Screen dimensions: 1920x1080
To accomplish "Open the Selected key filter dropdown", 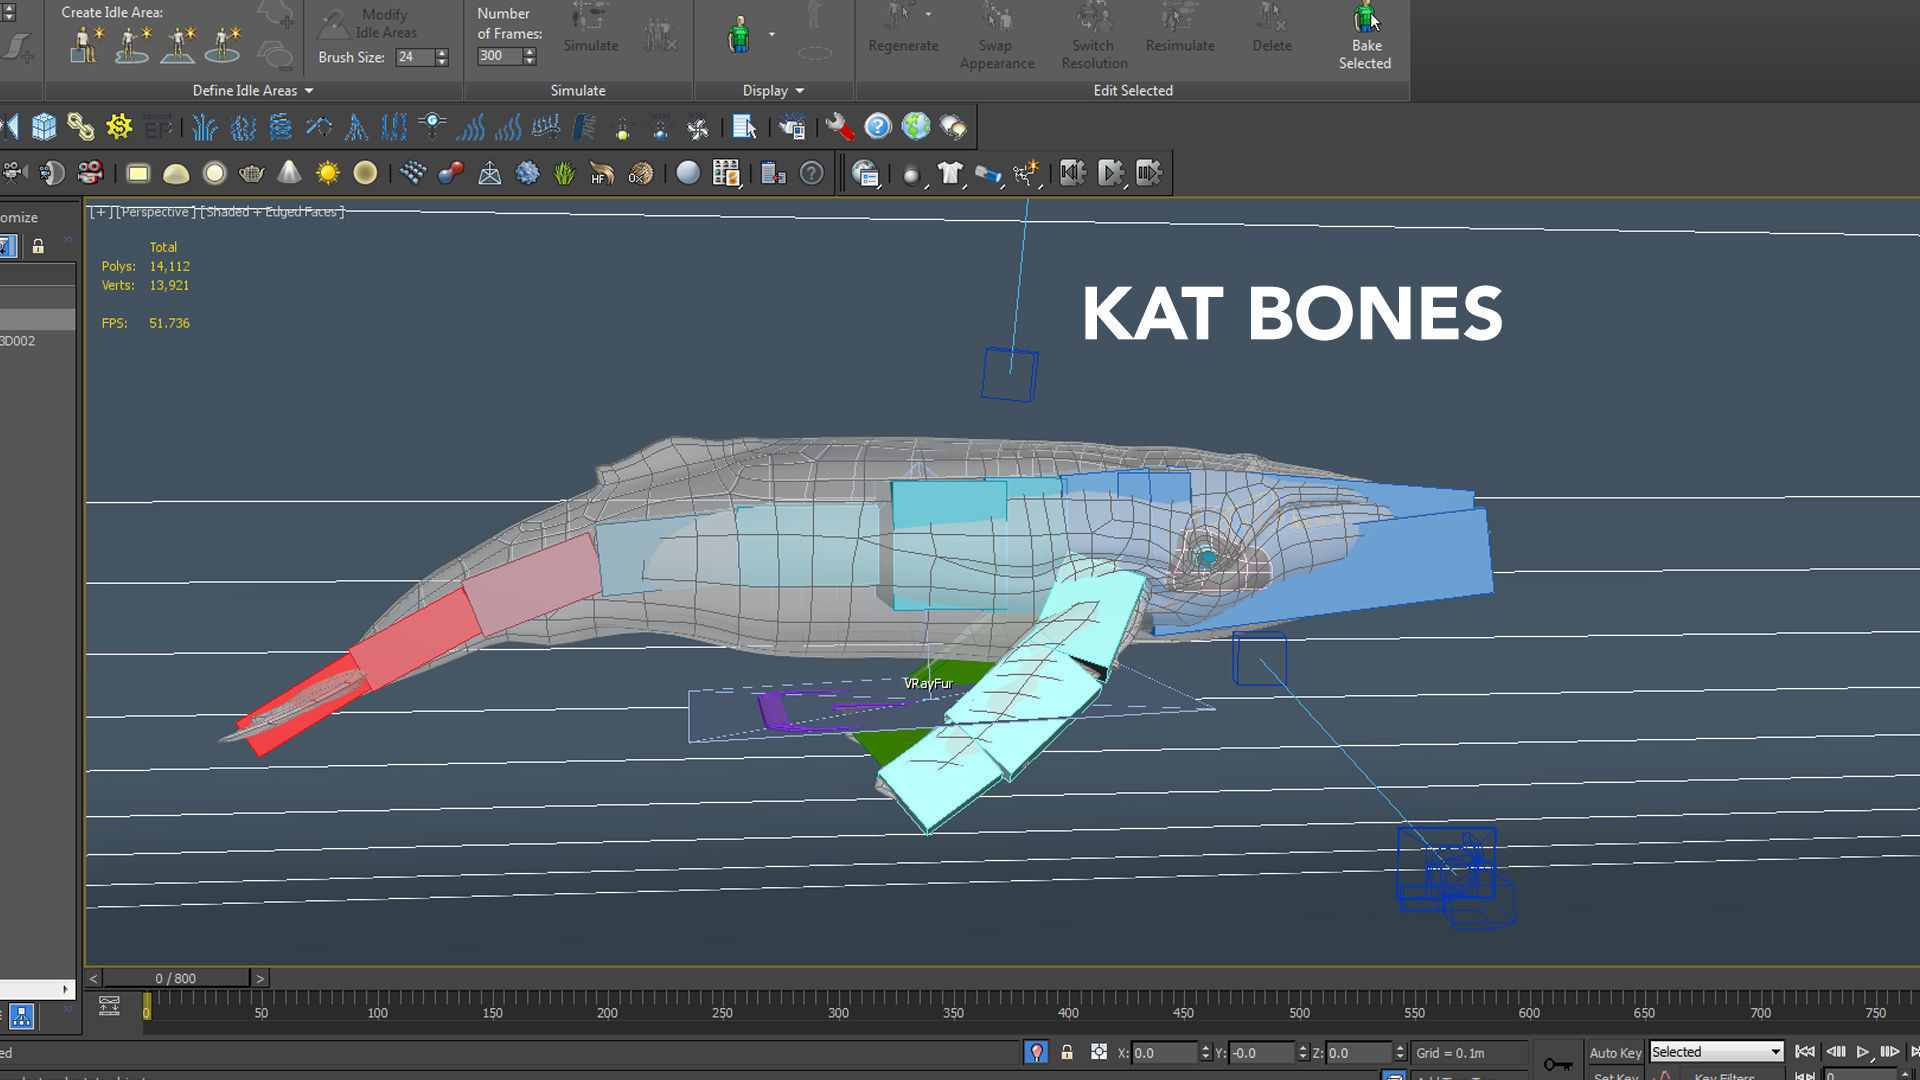I will [x=1716, y=1052].
